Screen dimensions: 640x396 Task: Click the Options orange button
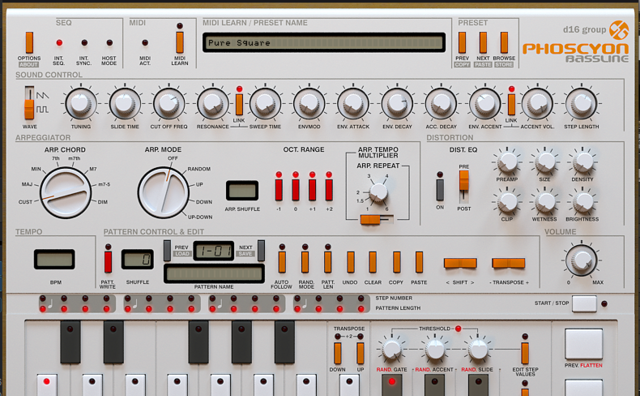click(29, 42)
